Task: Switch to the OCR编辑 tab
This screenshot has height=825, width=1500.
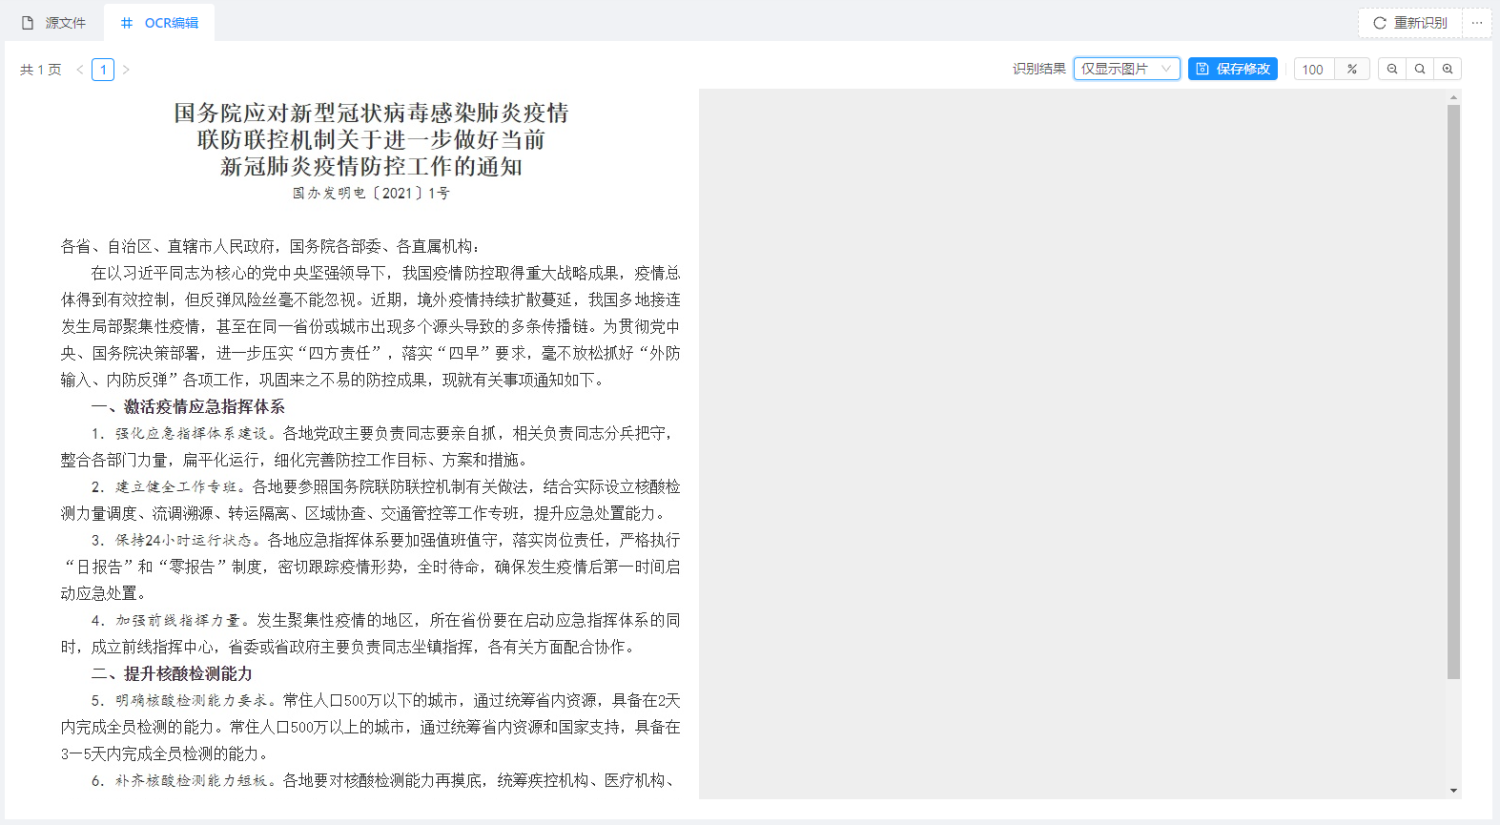Action: (159, 23)
